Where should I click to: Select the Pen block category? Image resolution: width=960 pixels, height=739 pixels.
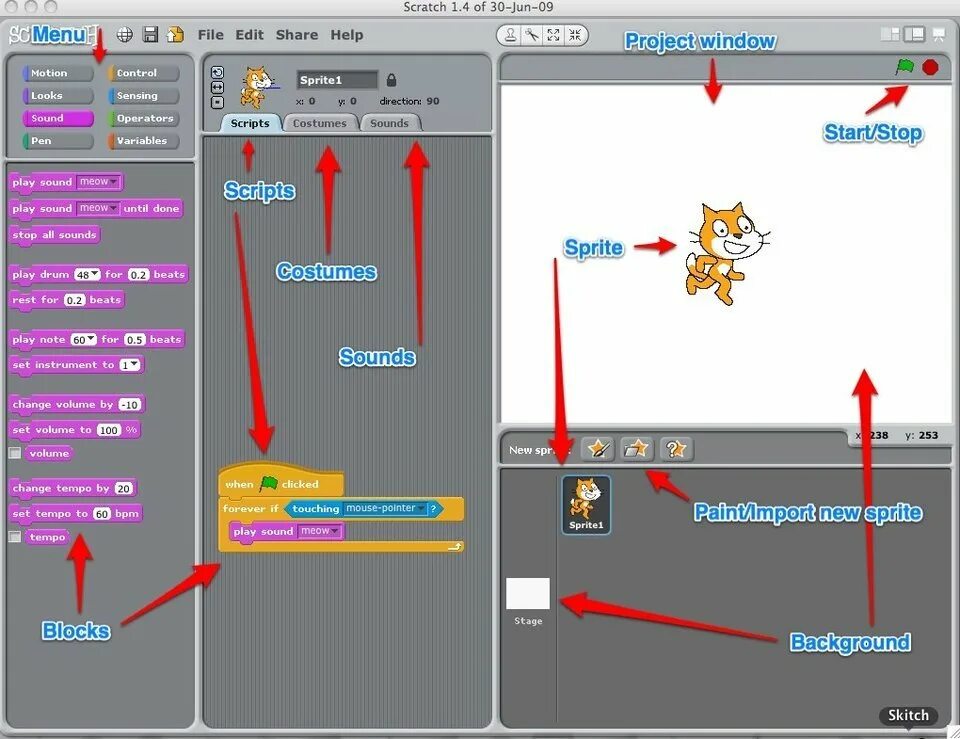(x=58, y=141)
